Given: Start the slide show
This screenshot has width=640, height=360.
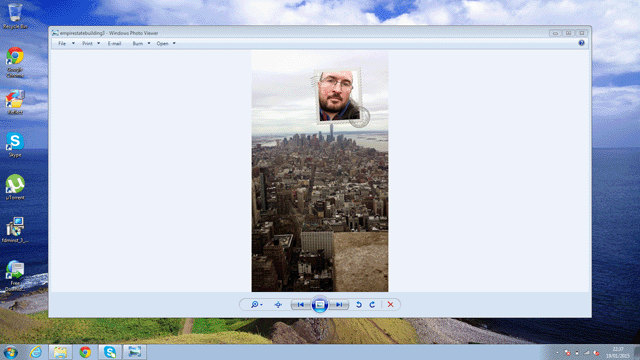Looking at the screenshot, I should [x=320, y=304].
